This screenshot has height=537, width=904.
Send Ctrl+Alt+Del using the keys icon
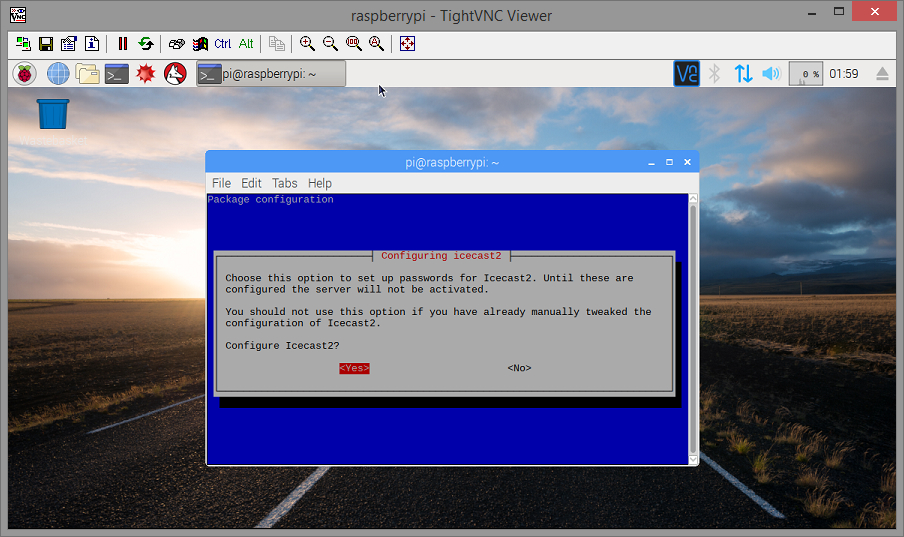(x=177, y=44)
